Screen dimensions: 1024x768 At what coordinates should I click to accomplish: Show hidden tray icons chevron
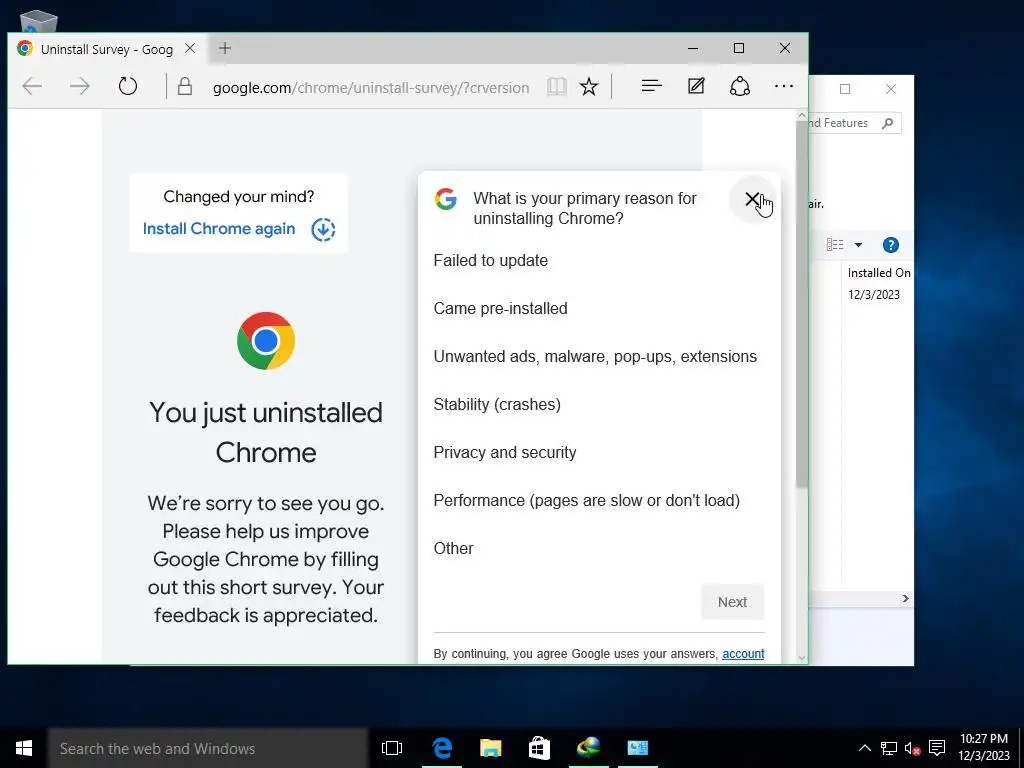pyautogui.click(x=864, y=748)
